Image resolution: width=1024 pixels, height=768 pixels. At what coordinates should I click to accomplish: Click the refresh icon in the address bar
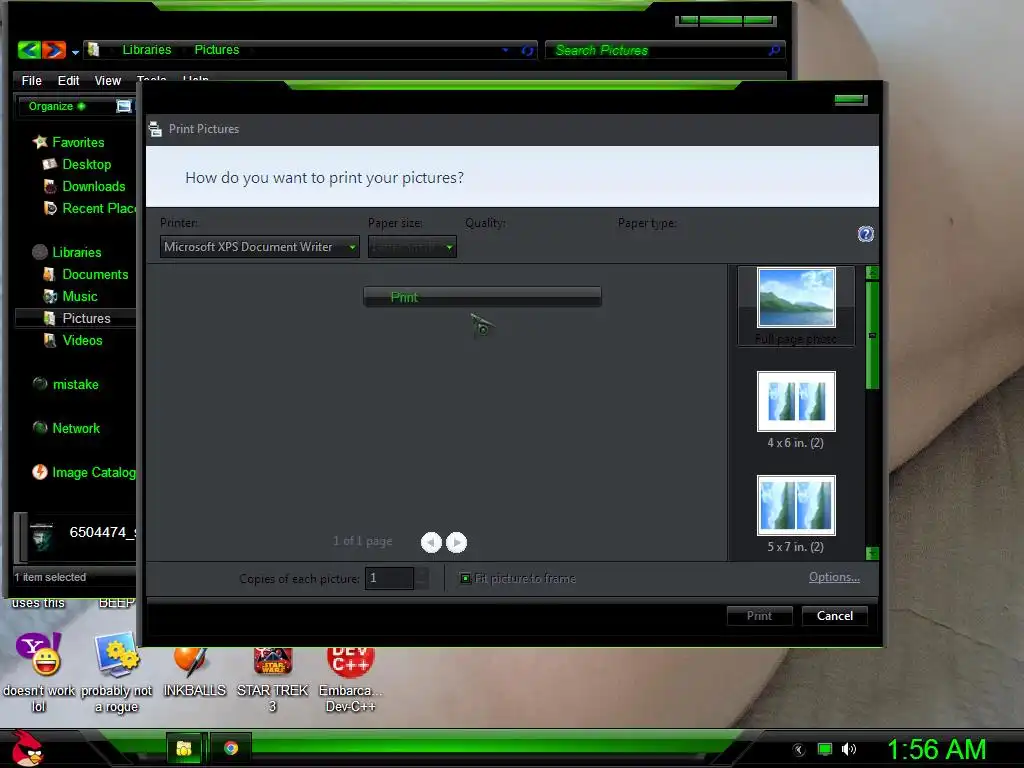(x=527, y=50)
